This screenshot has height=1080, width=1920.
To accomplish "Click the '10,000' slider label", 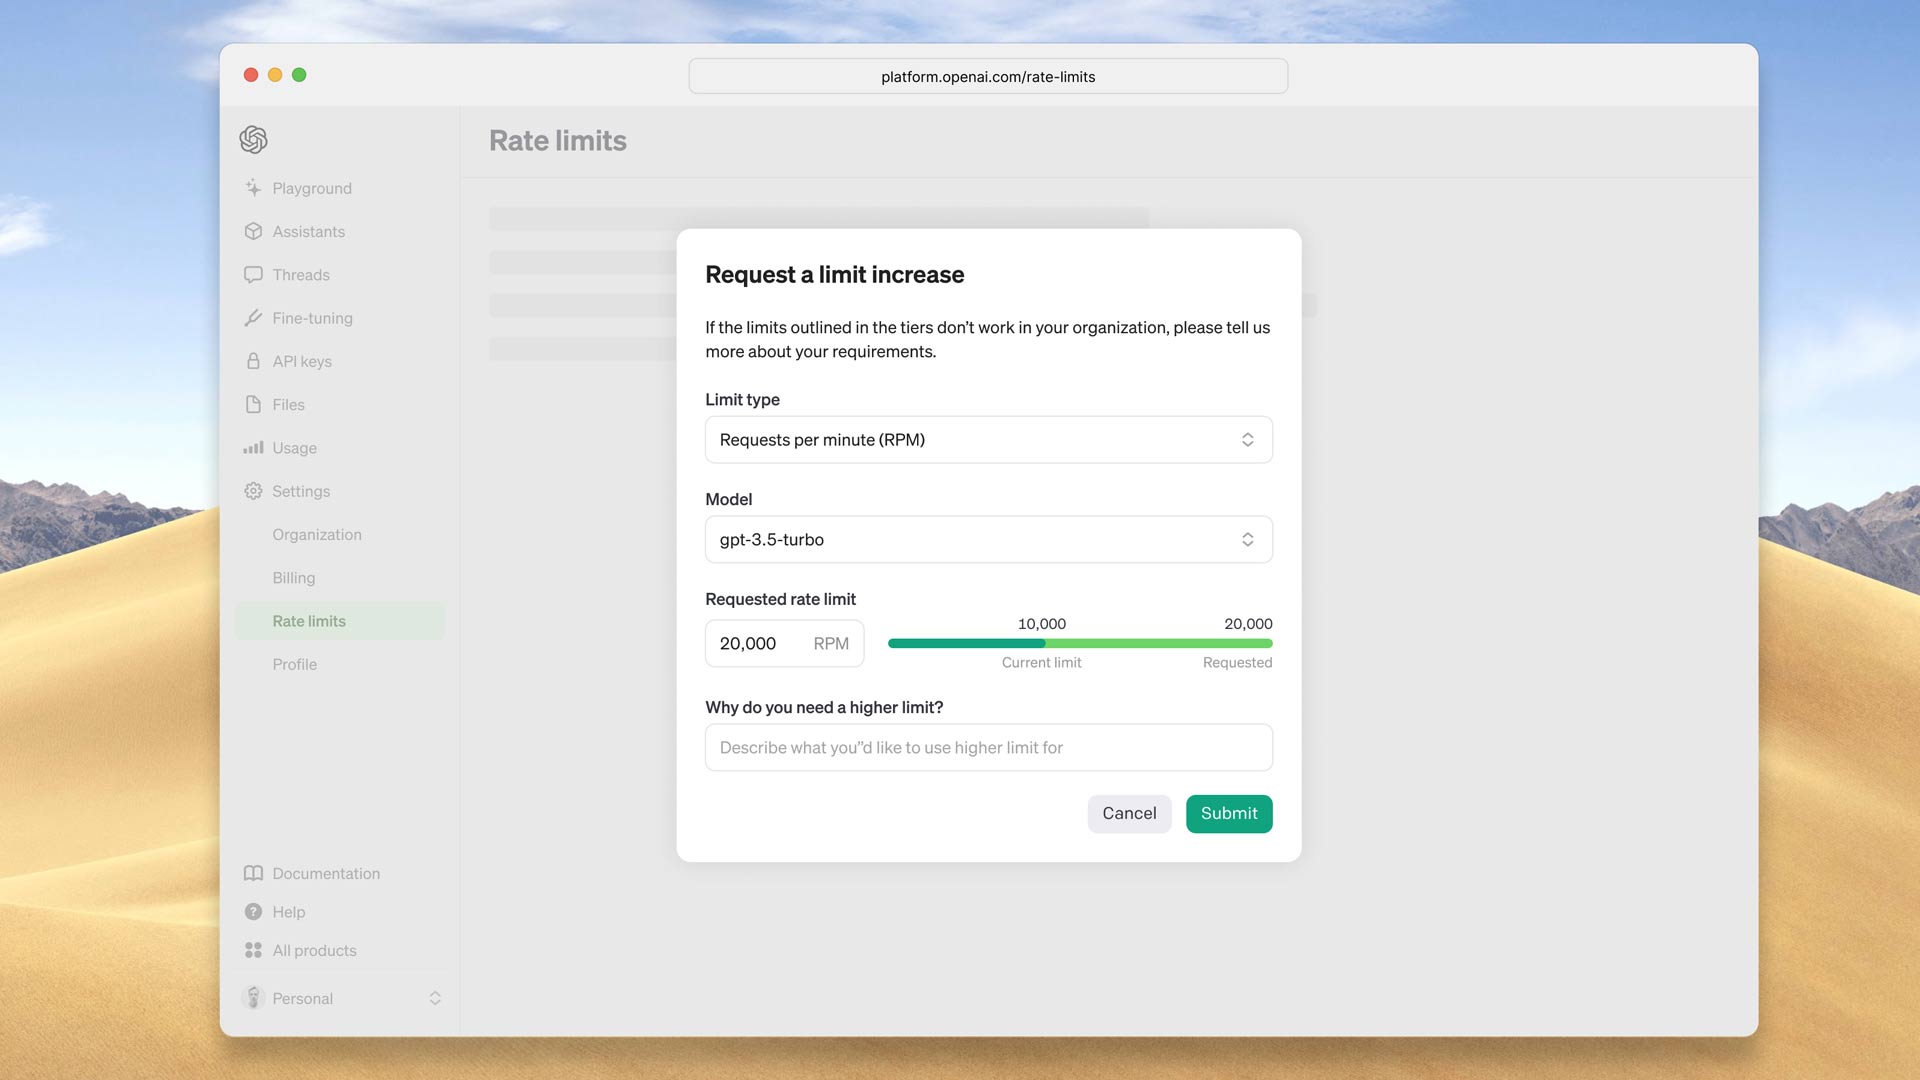I will (x=1042, y=623).
